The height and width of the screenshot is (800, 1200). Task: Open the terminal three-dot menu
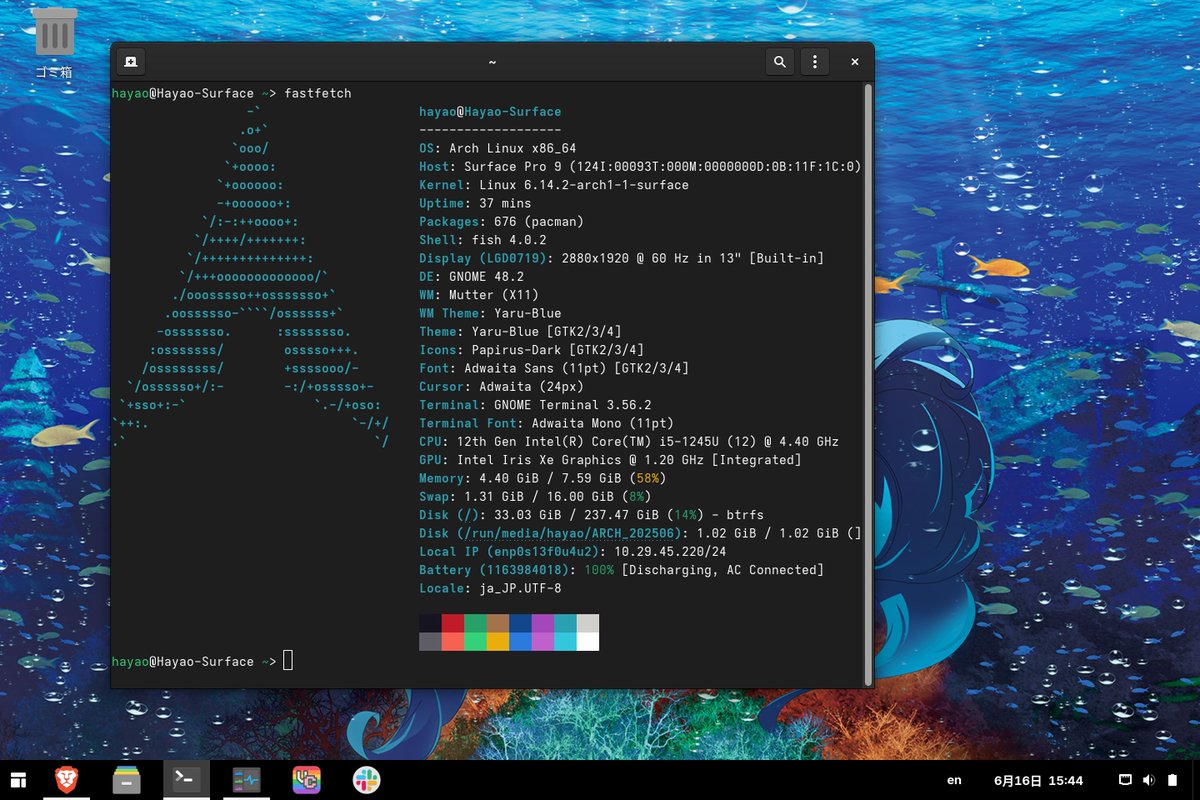tap(815, 62)
